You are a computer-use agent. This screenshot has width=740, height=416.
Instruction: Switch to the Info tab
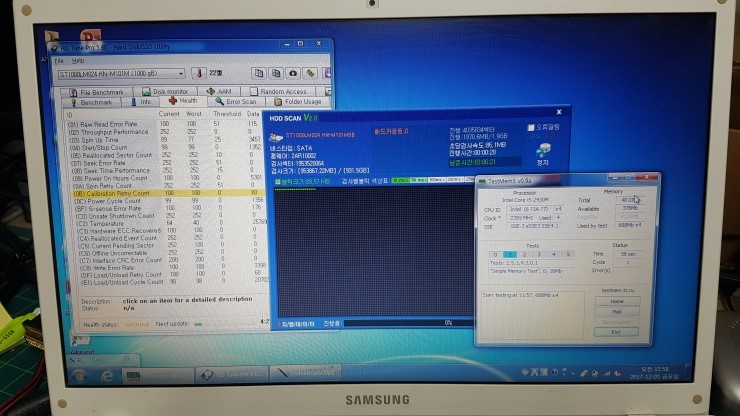pos(141,102)
